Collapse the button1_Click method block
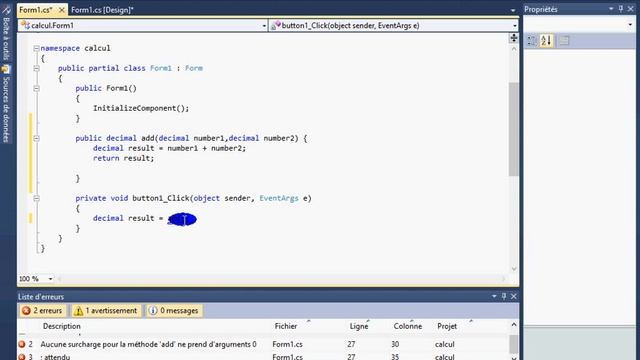 click(36, 198)
